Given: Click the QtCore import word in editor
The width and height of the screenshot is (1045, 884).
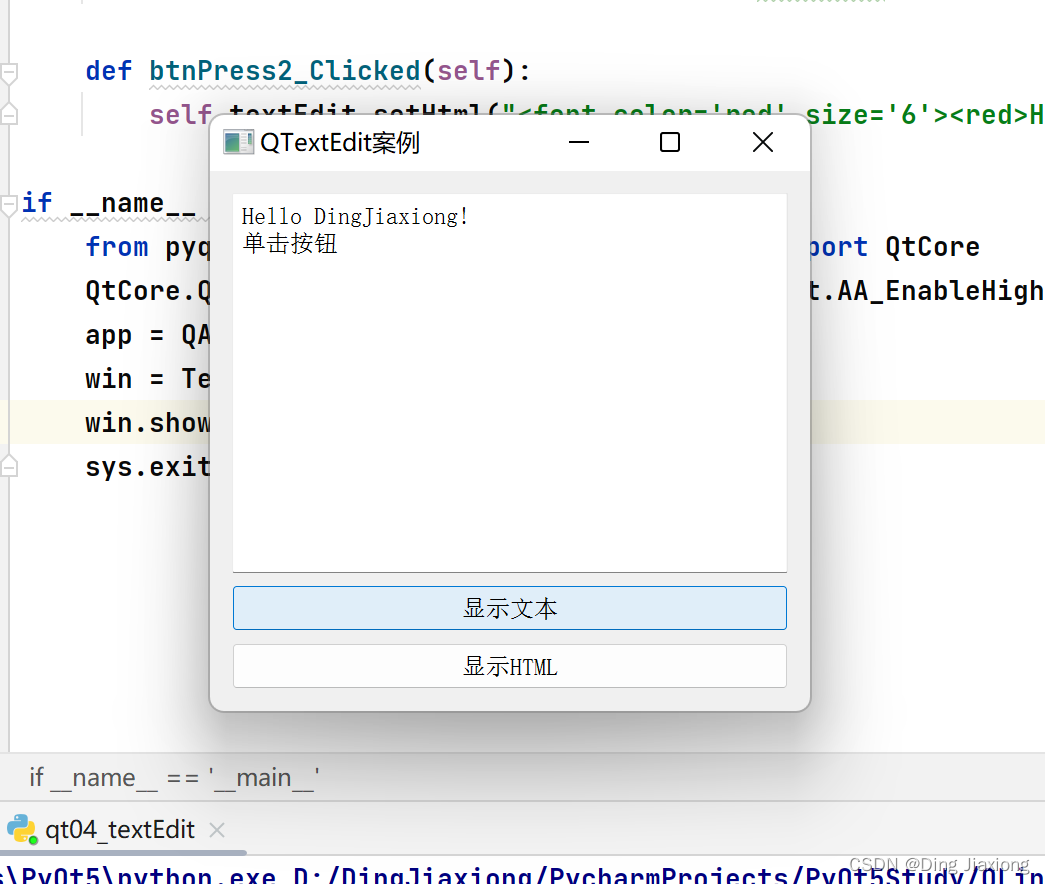Looking at the screenshot, I should (932, 247).
